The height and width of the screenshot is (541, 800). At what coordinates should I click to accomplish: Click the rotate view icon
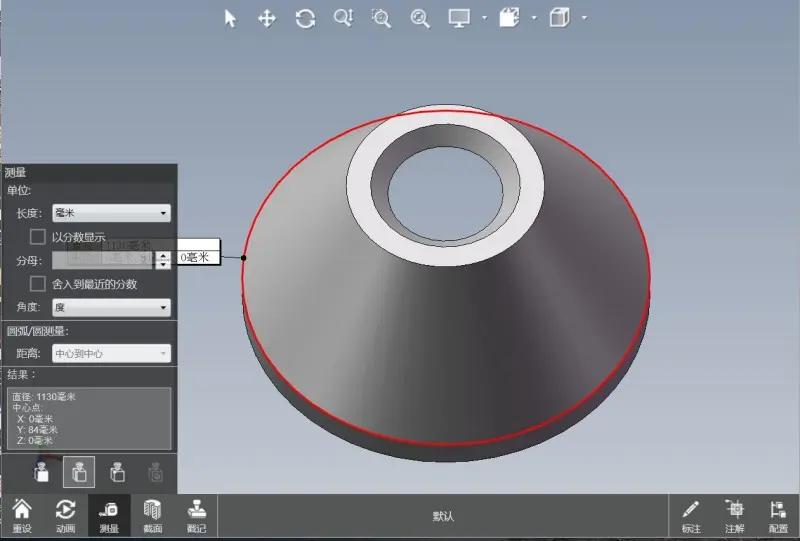(305, 18)
